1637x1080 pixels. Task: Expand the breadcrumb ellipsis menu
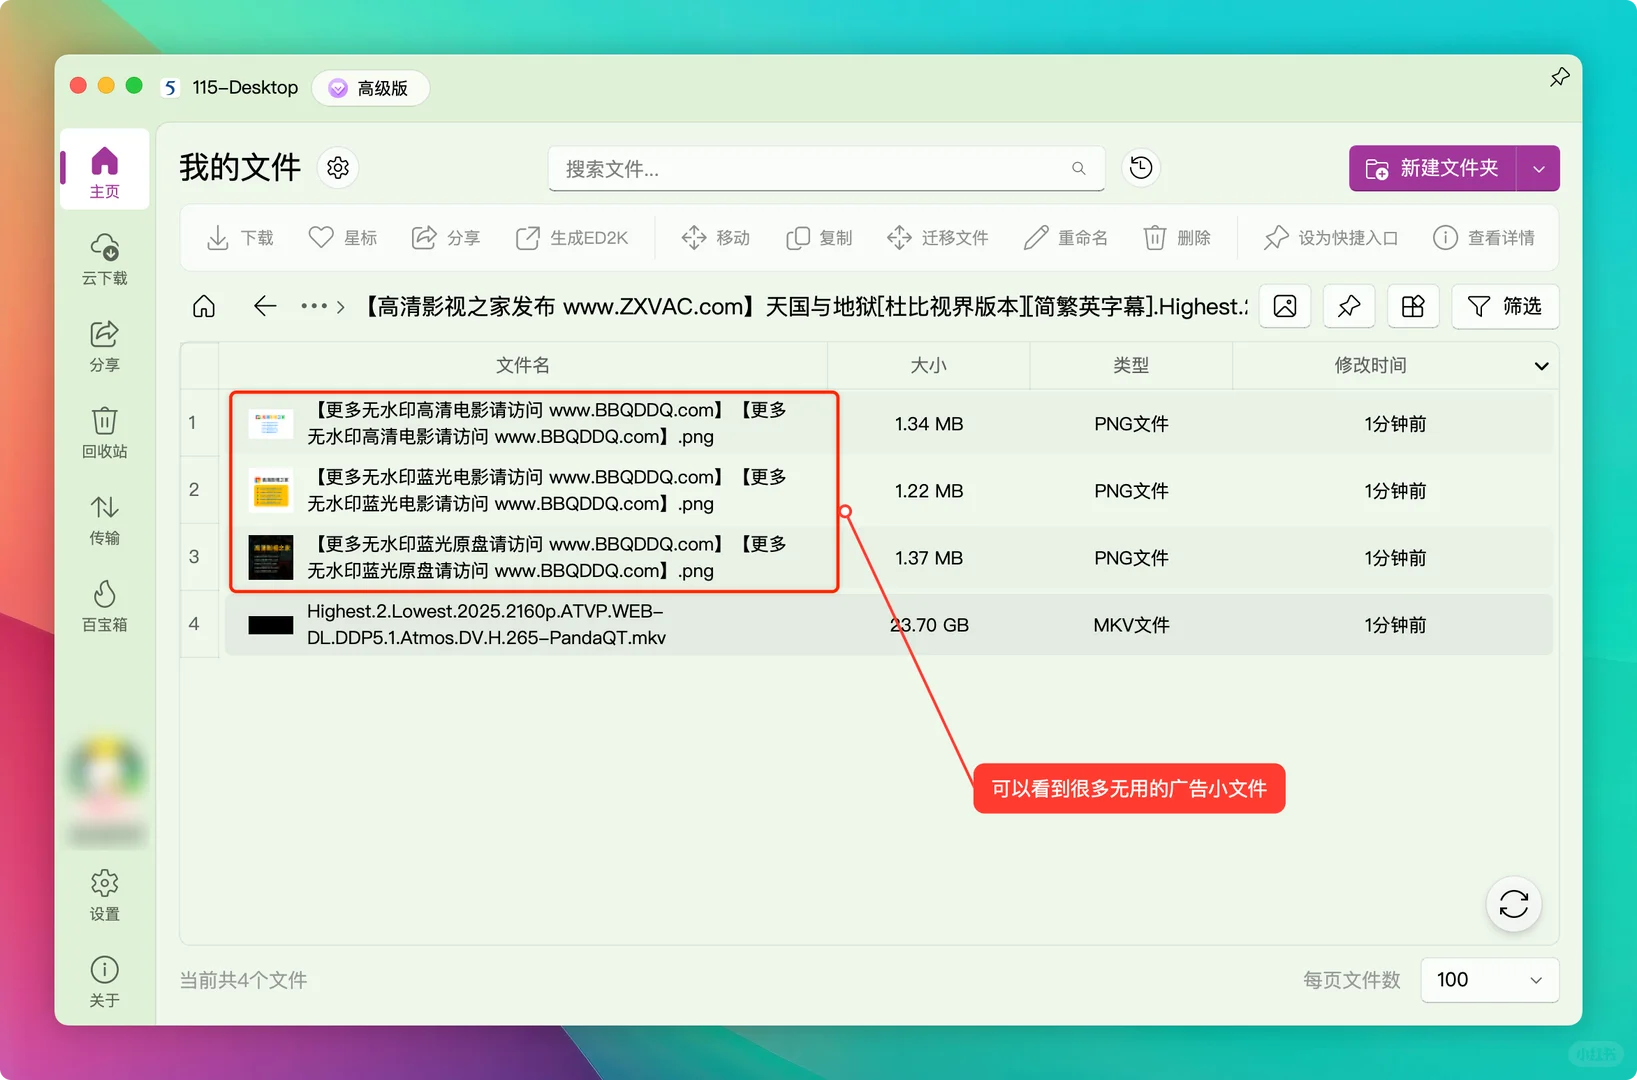point(313,306)
